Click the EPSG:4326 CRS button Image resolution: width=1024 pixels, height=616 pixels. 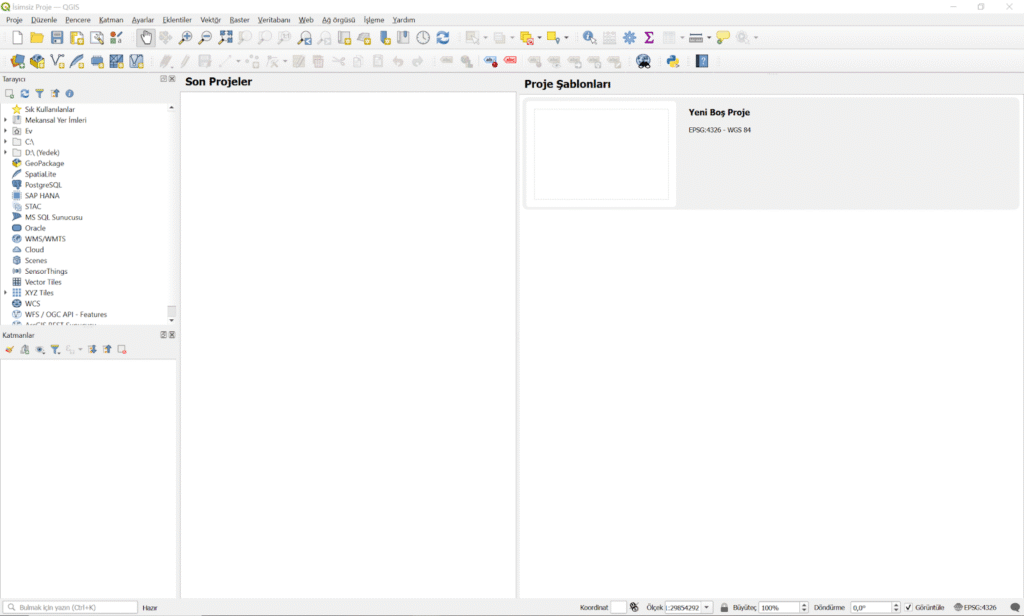[975, 607]
